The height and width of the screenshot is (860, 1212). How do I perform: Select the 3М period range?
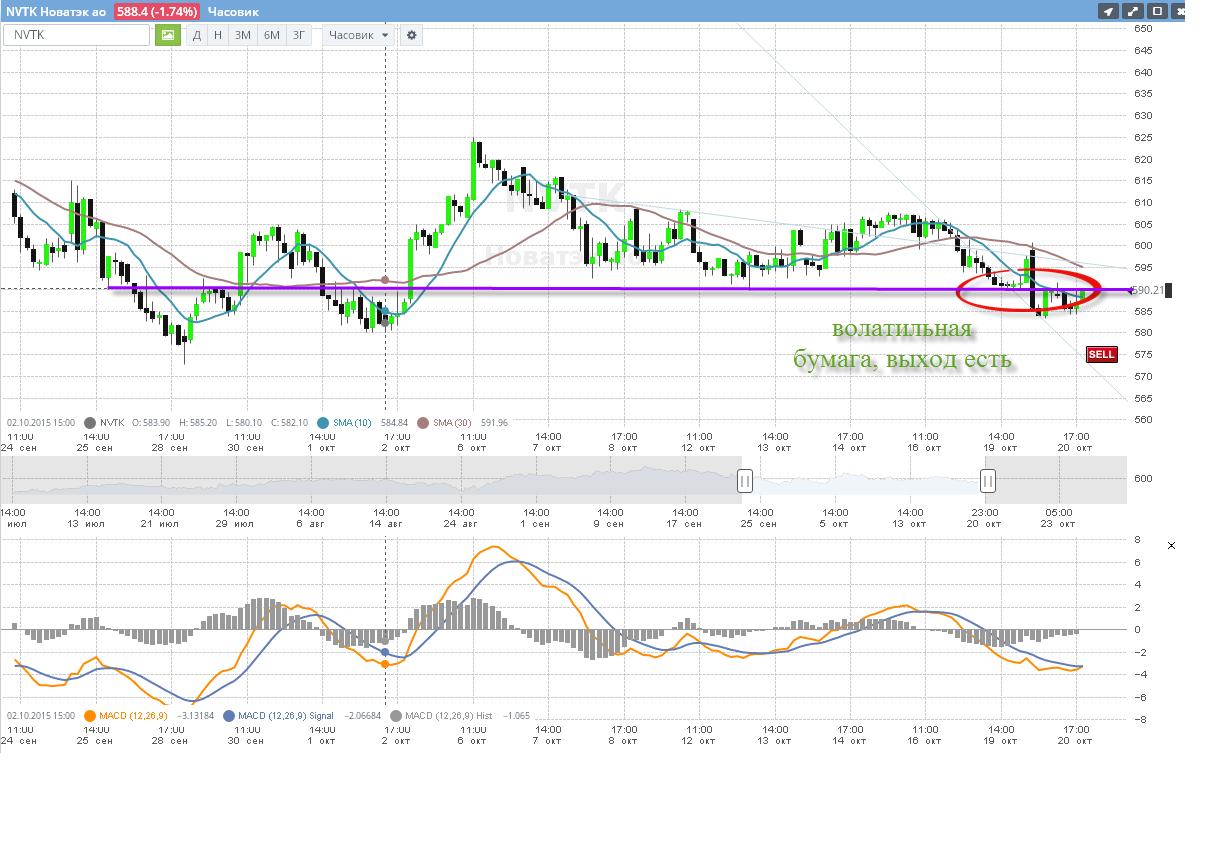click(x=242, y=35)
